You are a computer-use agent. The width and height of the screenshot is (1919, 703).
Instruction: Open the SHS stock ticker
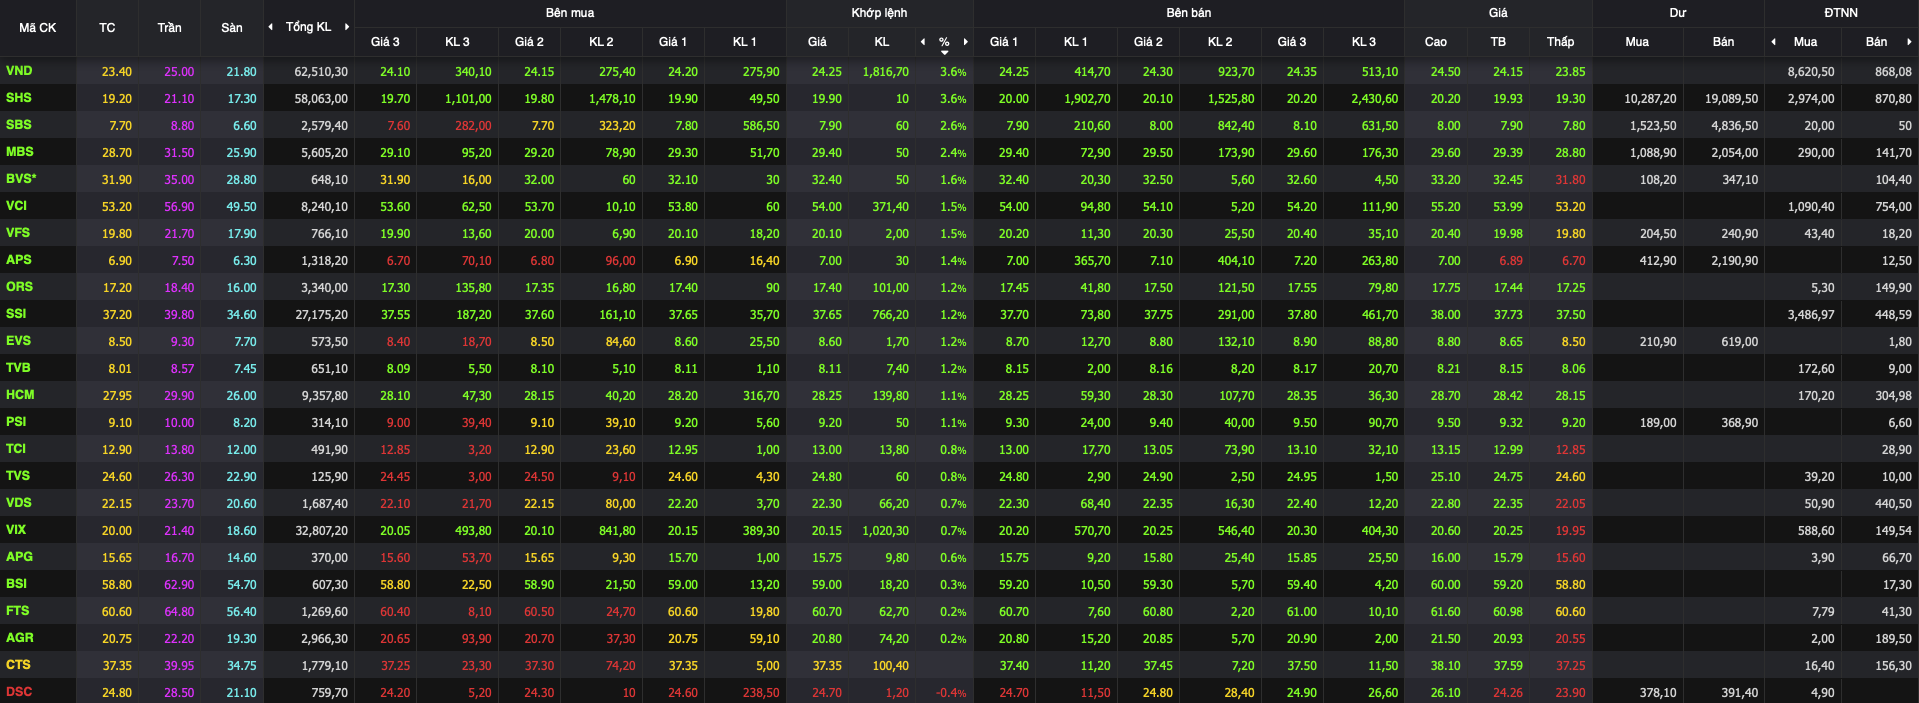click(x=18, y=98)
